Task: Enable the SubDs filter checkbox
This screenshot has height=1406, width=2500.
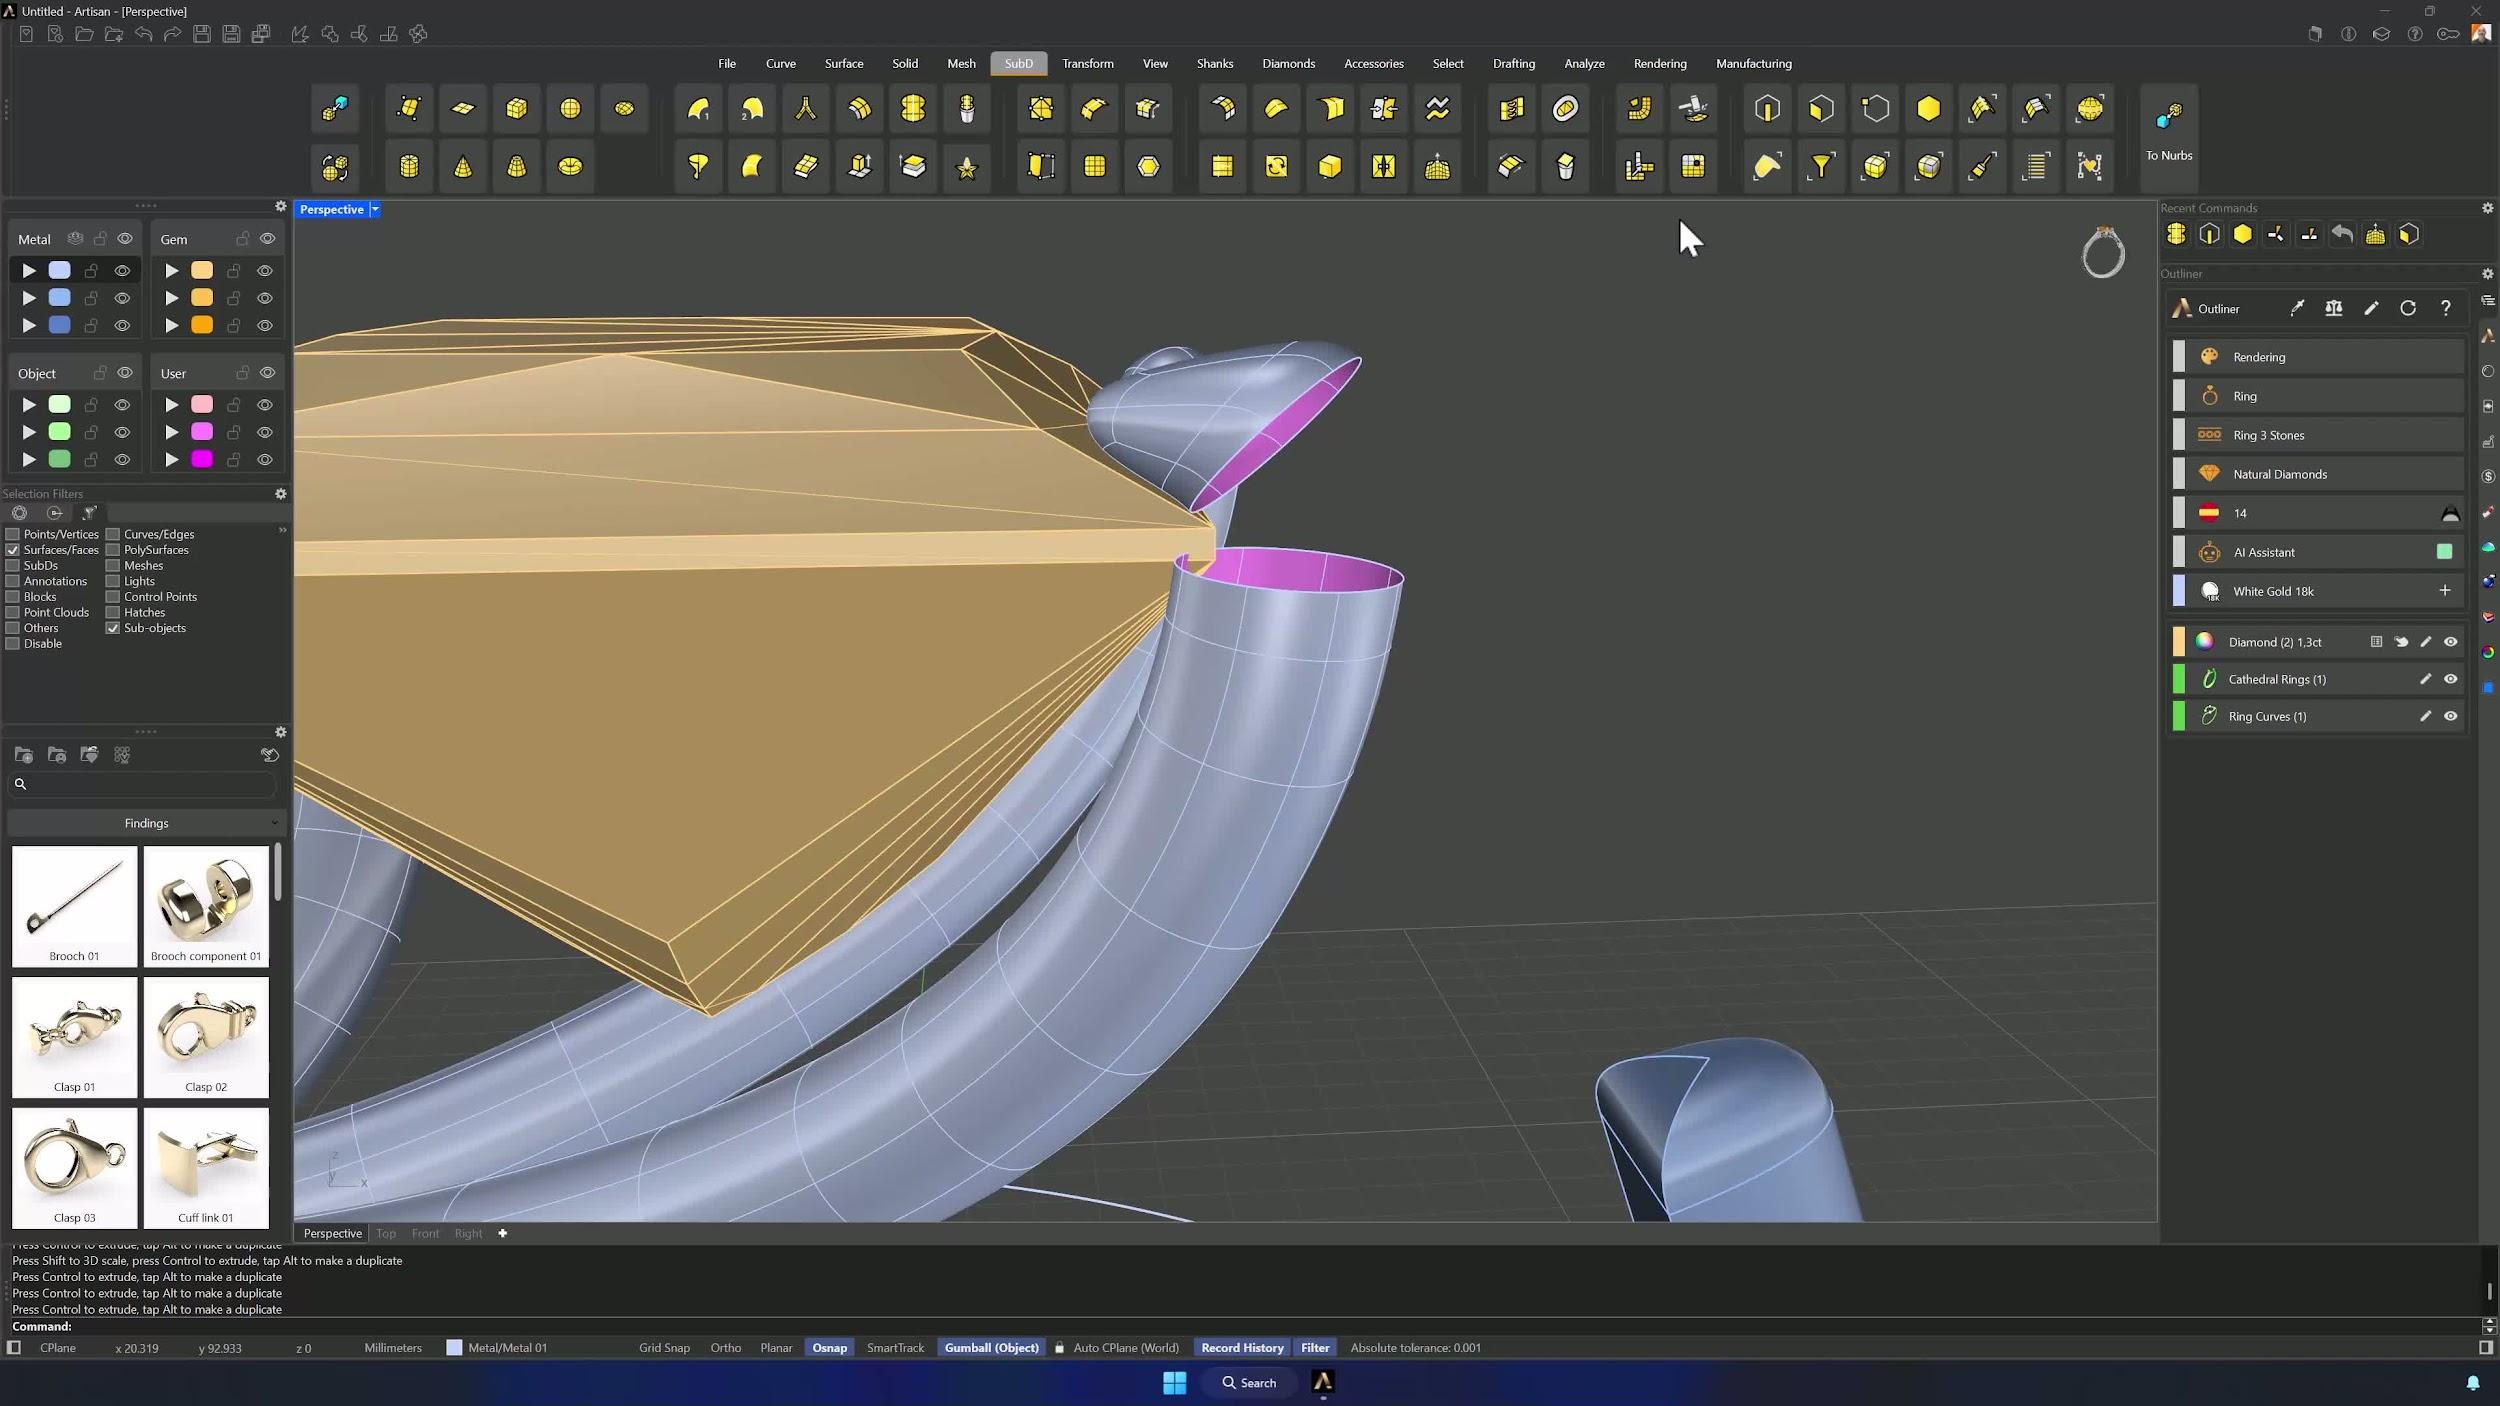Action: click(13, 566)
